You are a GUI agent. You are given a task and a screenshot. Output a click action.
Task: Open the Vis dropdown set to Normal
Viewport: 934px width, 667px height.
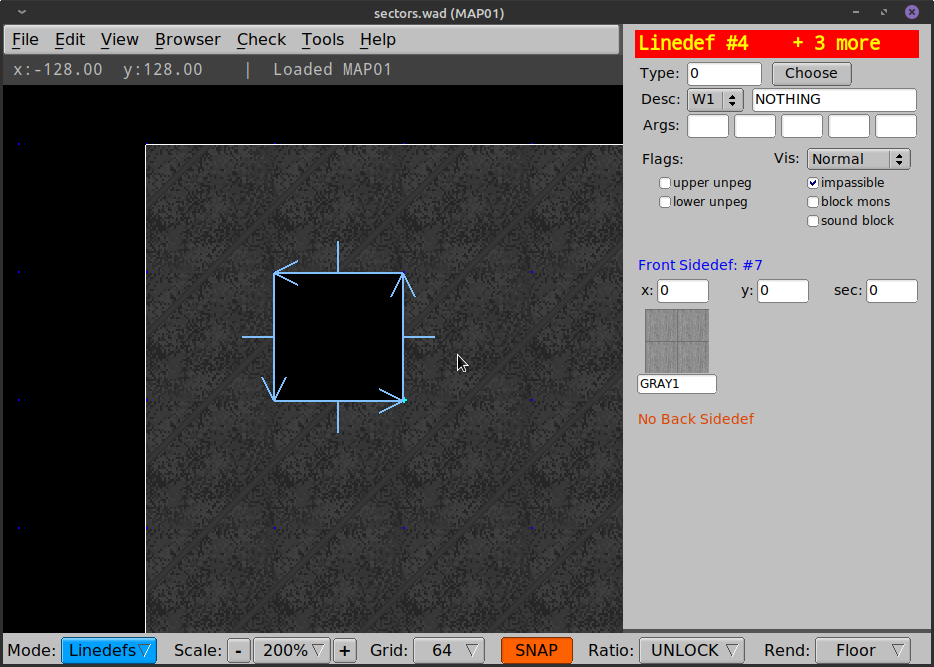(857, 158)
